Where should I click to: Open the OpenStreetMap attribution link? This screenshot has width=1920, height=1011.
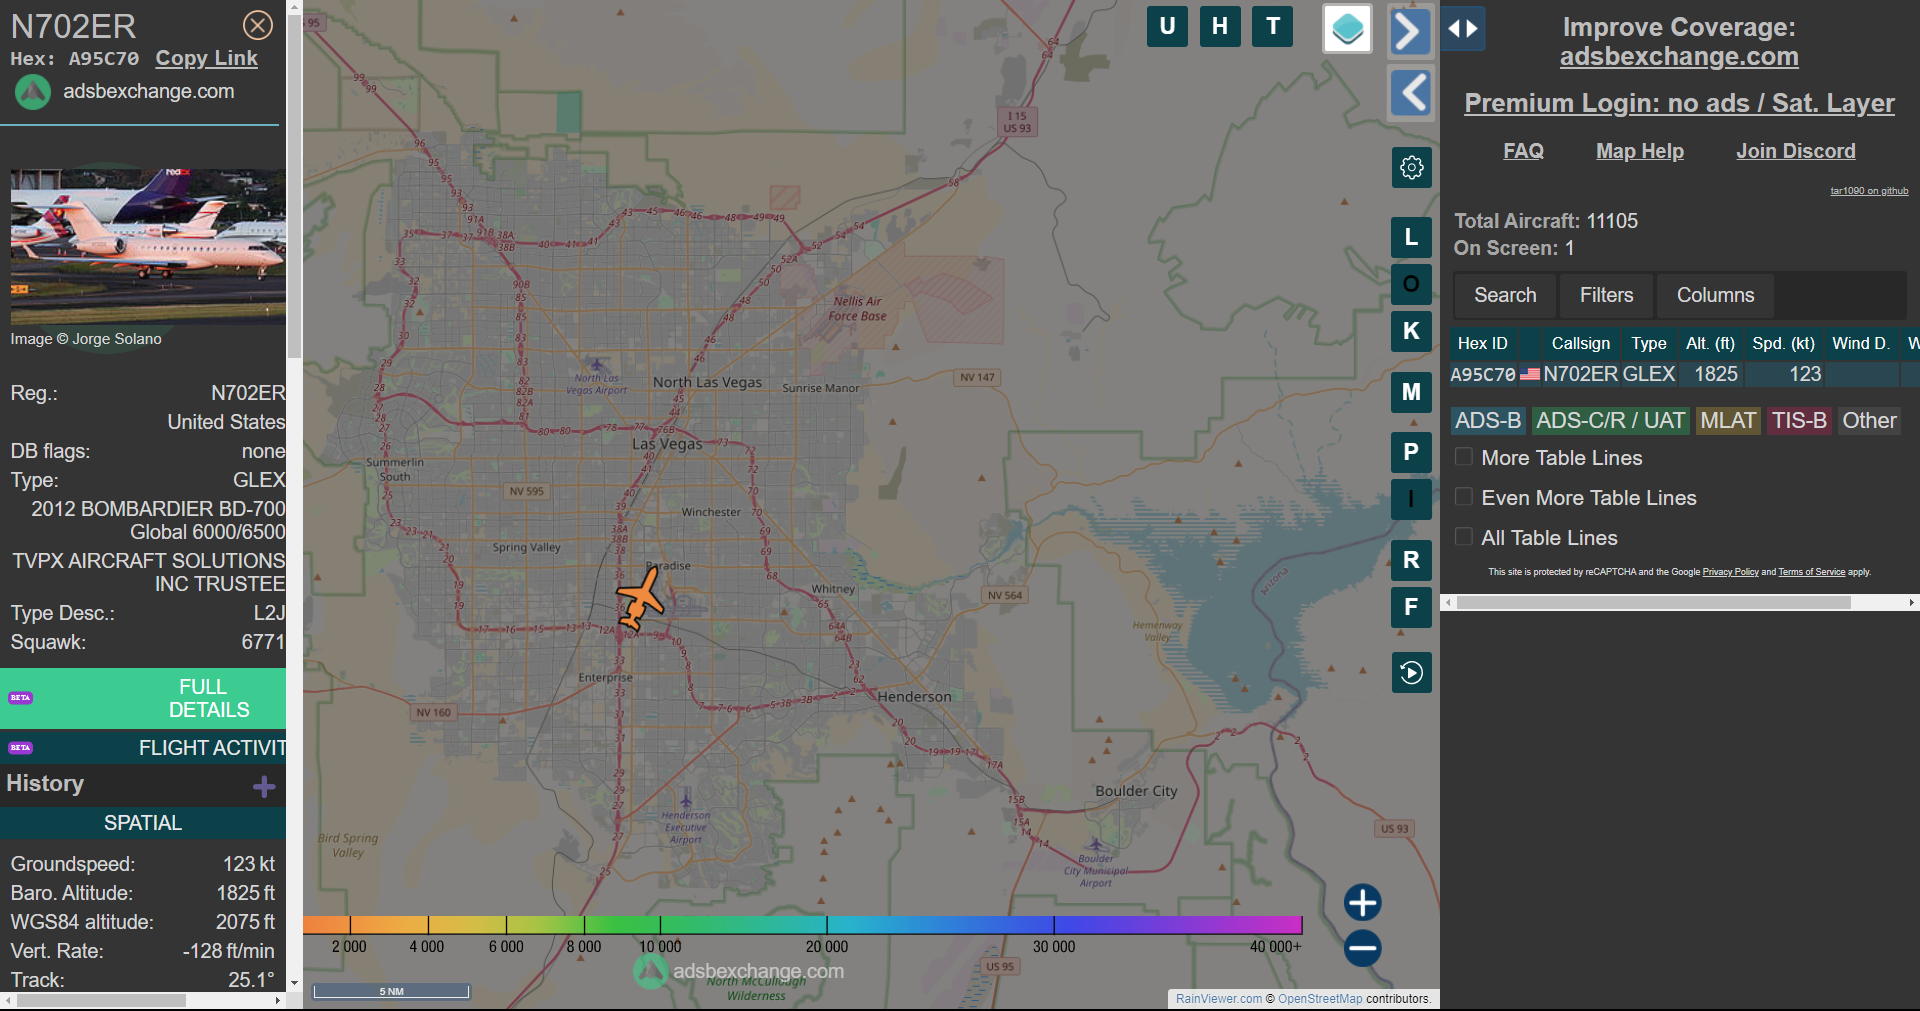(1320, 998)
